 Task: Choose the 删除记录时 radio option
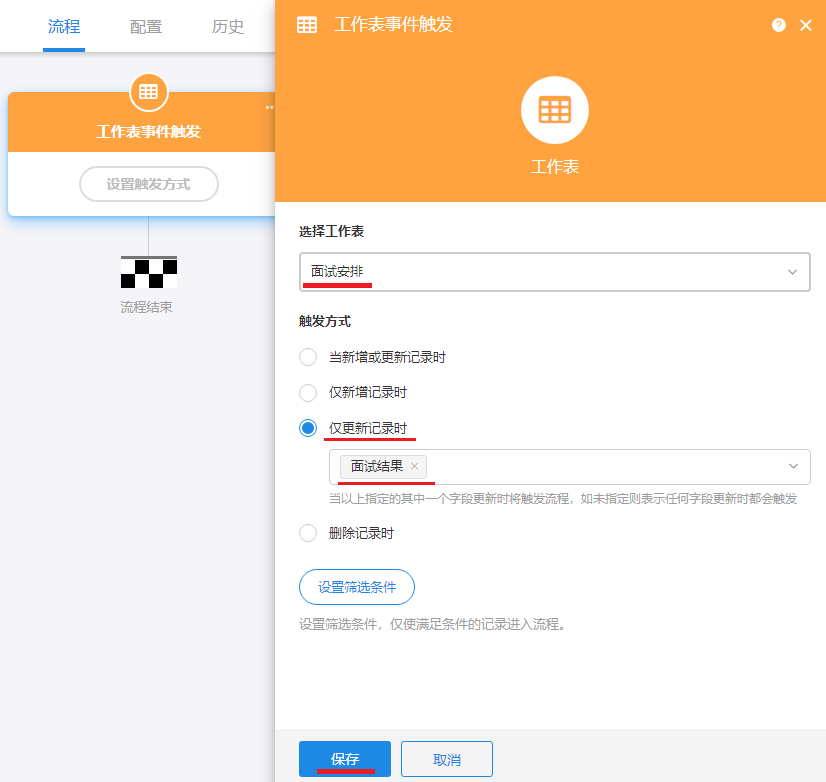(x=308, y=533)
